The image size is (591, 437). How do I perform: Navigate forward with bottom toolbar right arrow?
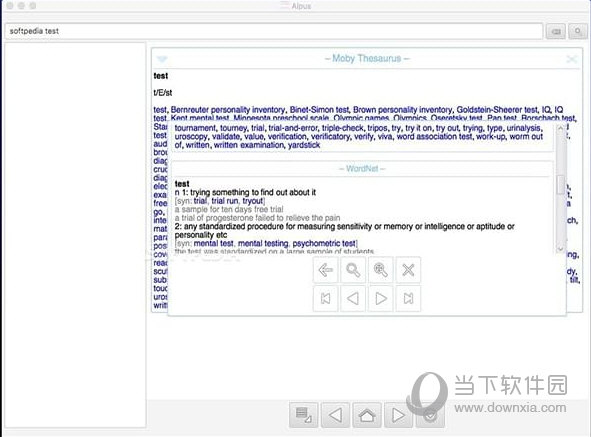[x=398, y=415]
